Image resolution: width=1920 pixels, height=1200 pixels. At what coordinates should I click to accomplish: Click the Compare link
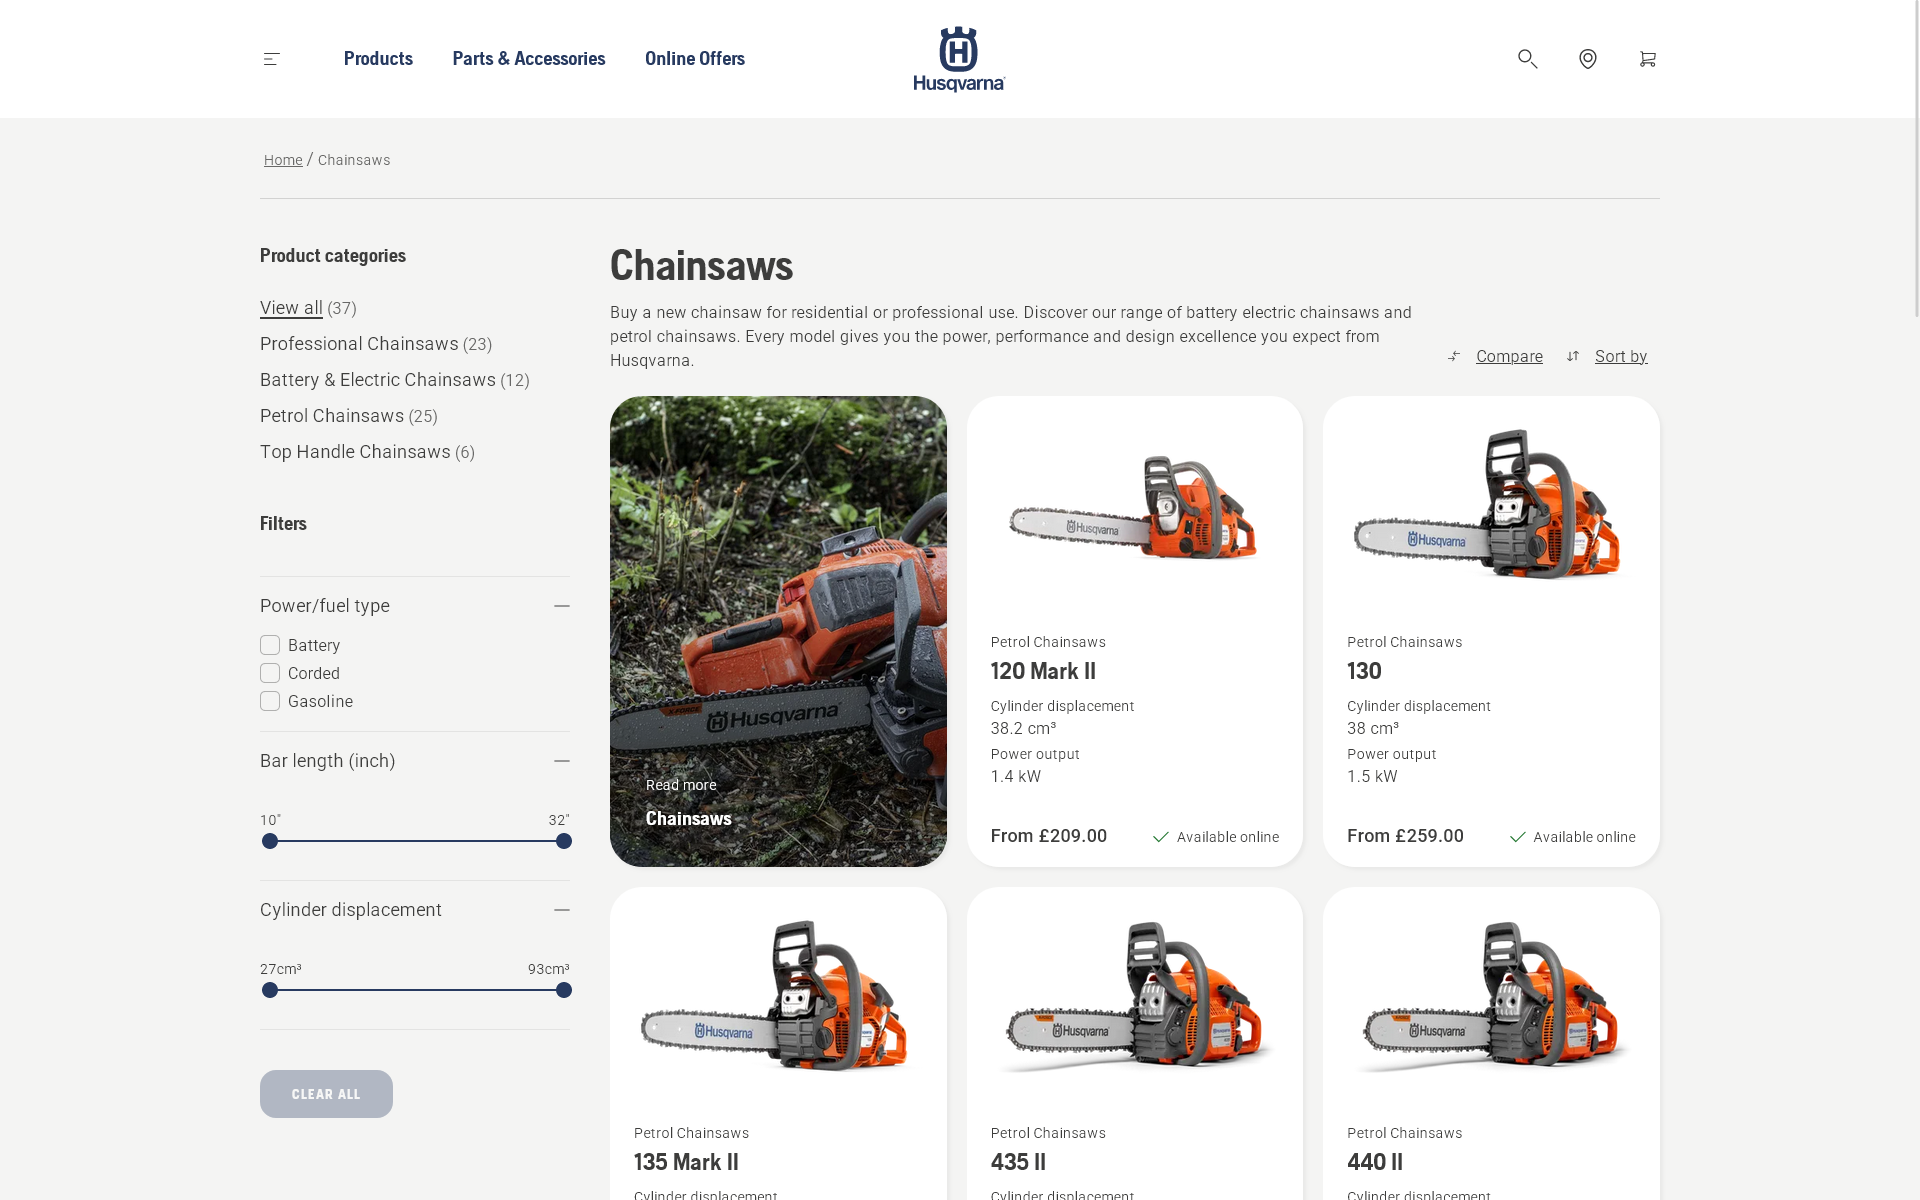(1509, 356)
